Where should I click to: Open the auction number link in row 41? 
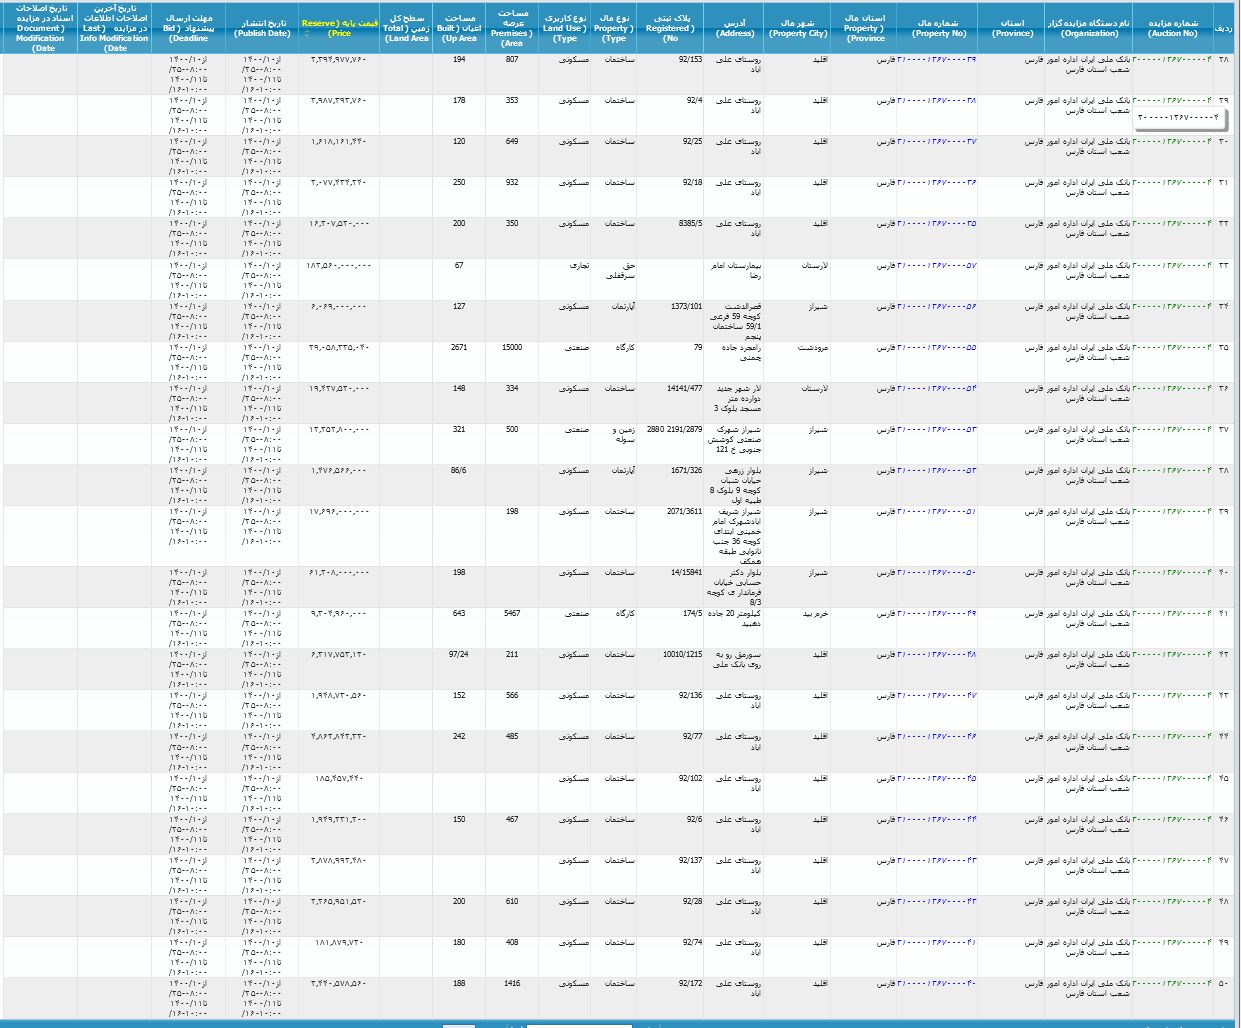(x=1171, y=614)
